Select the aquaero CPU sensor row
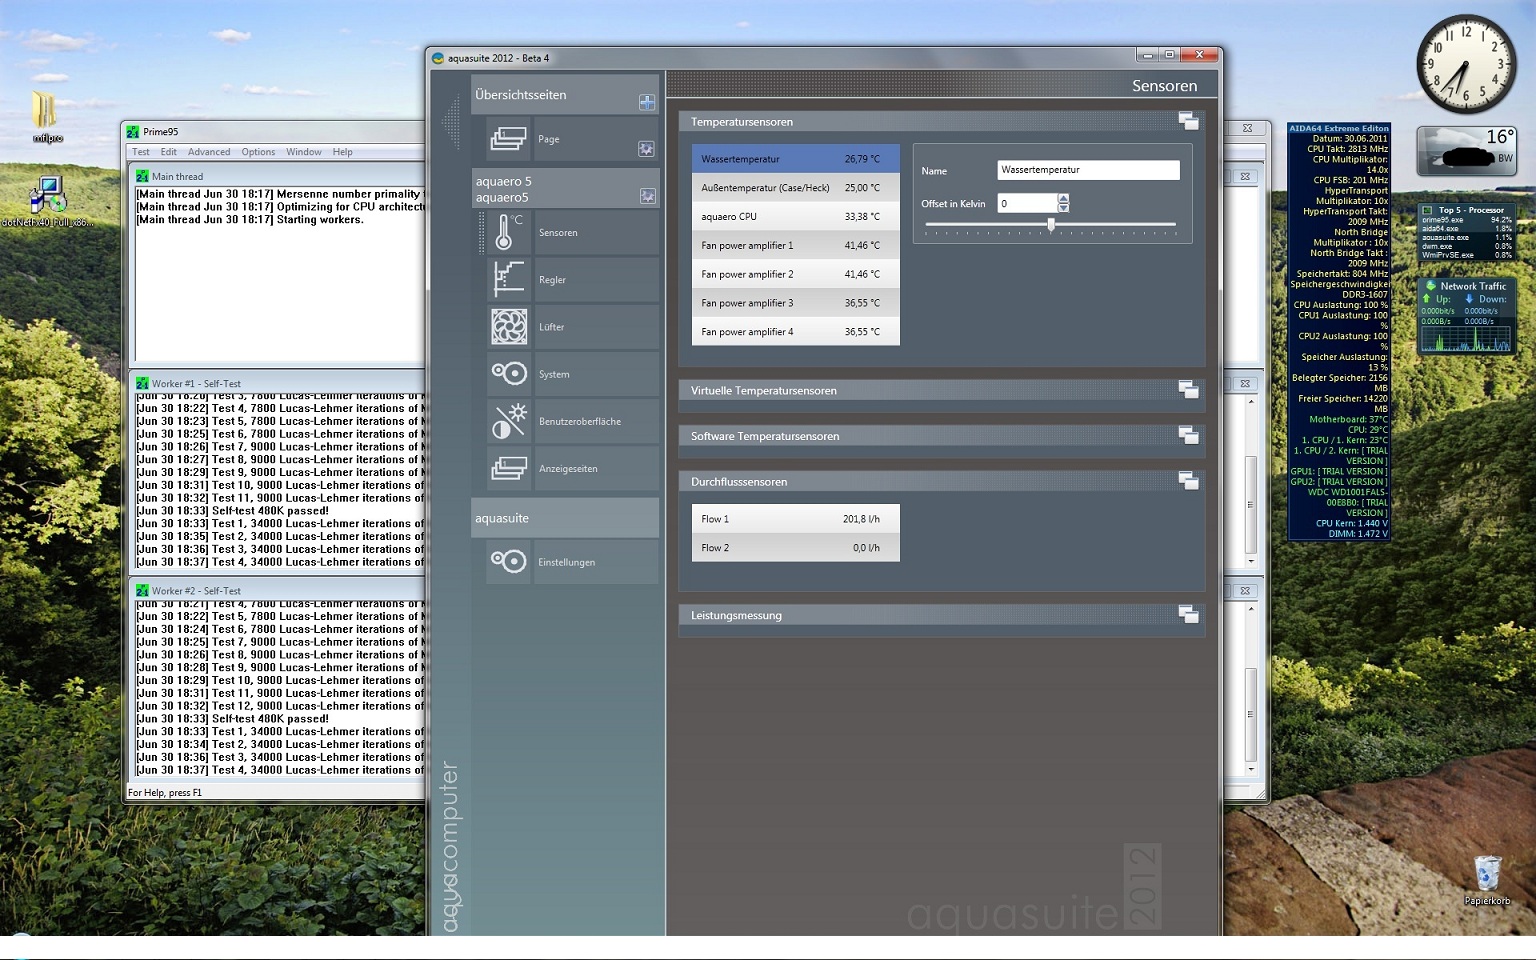 (796, 216)
